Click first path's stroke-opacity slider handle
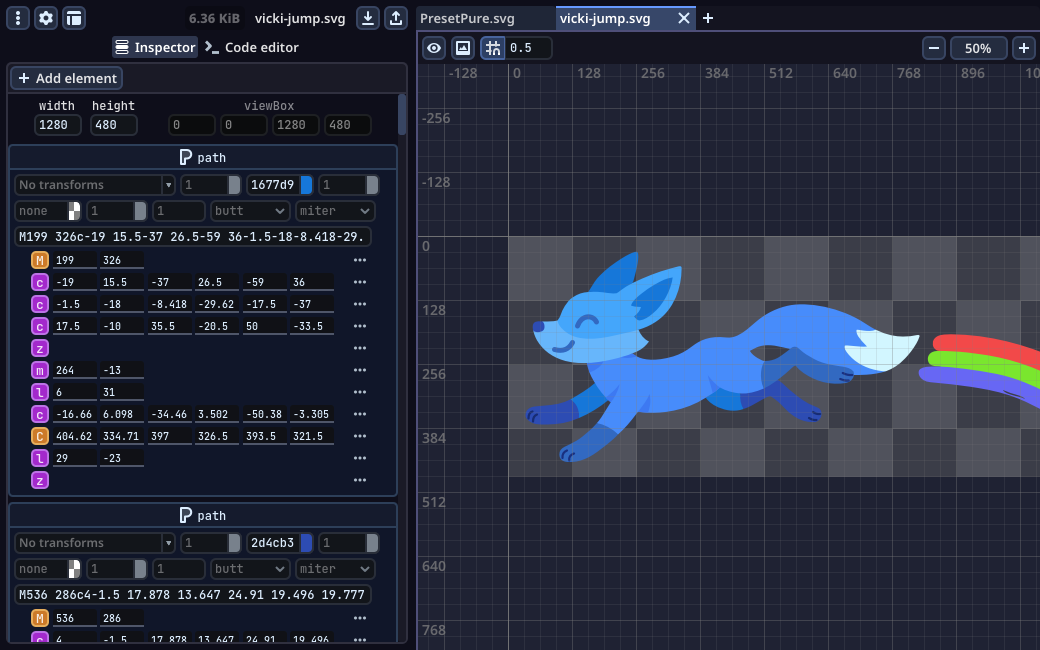This screenshot has width=1040, height=650. 140,211
